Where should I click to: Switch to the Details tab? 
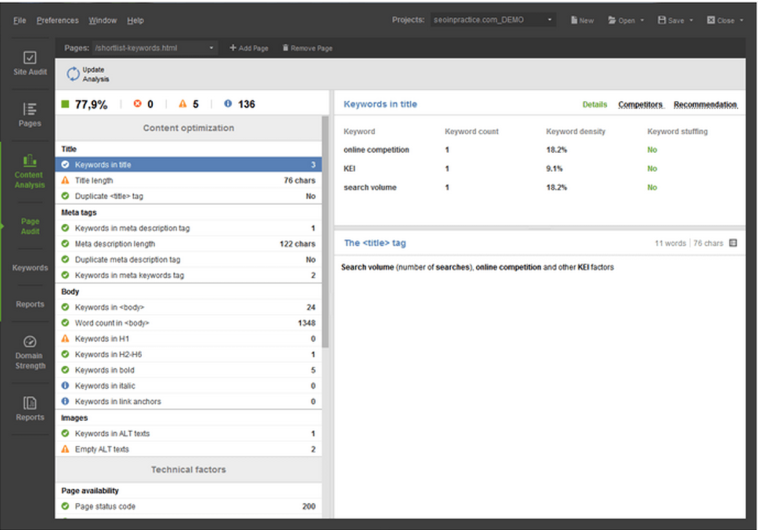tap(594, 104)
